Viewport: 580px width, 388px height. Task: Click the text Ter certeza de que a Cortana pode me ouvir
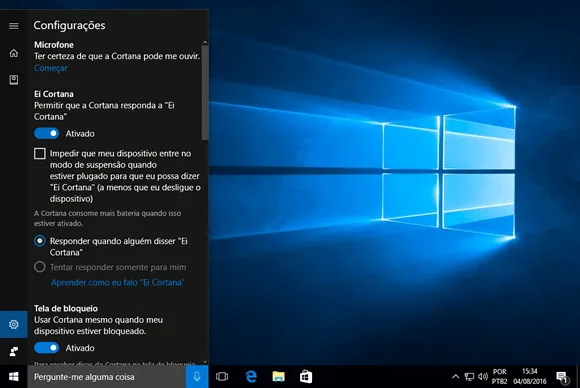117,56
